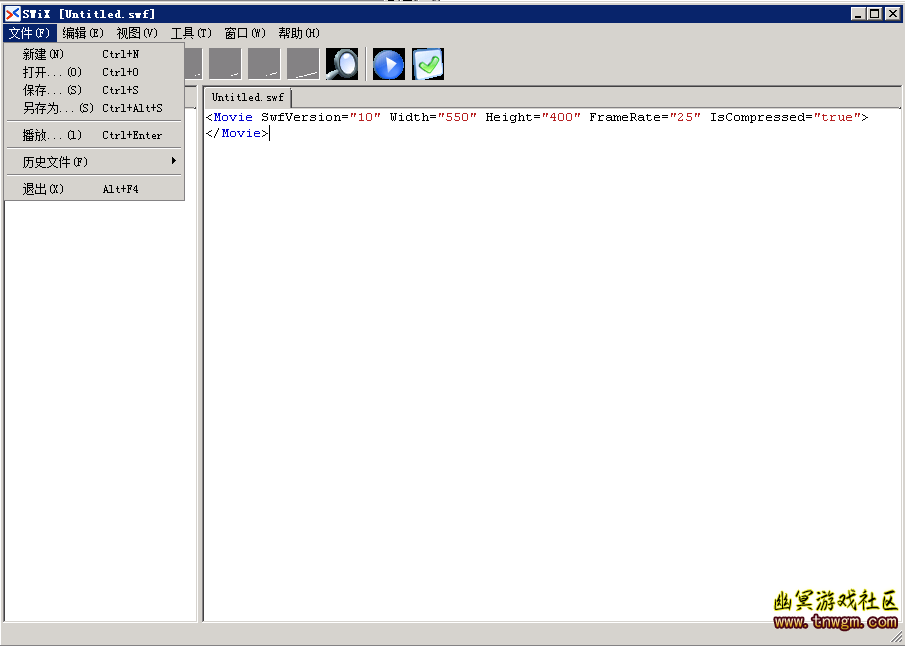Image resolution: width=905 pixels, height=646 pixels.
Task: Open the 帮助(H) menu
Action: (x=299, y=33)
